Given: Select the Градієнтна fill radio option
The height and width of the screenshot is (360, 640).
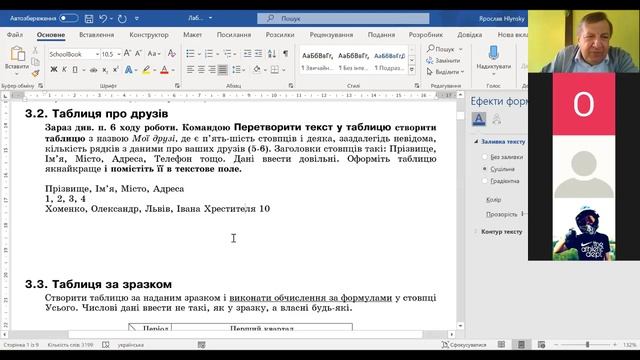Looking at the screenshot, I should tap(485, 181).
